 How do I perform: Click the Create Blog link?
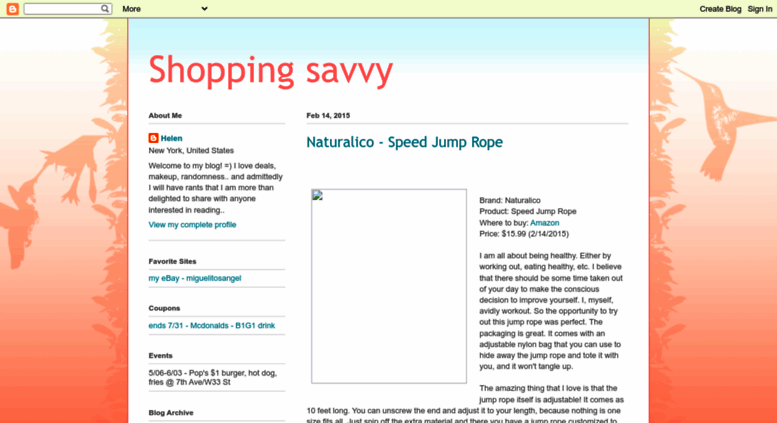[x=720, y=9]
